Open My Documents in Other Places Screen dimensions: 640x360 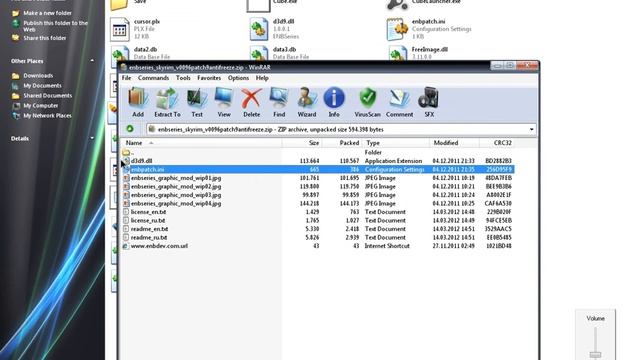coord(42,86)
